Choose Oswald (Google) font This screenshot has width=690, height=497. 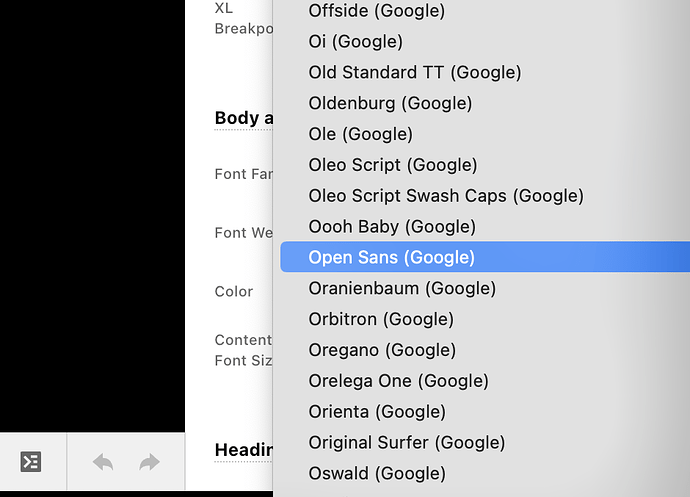[376, 473]
